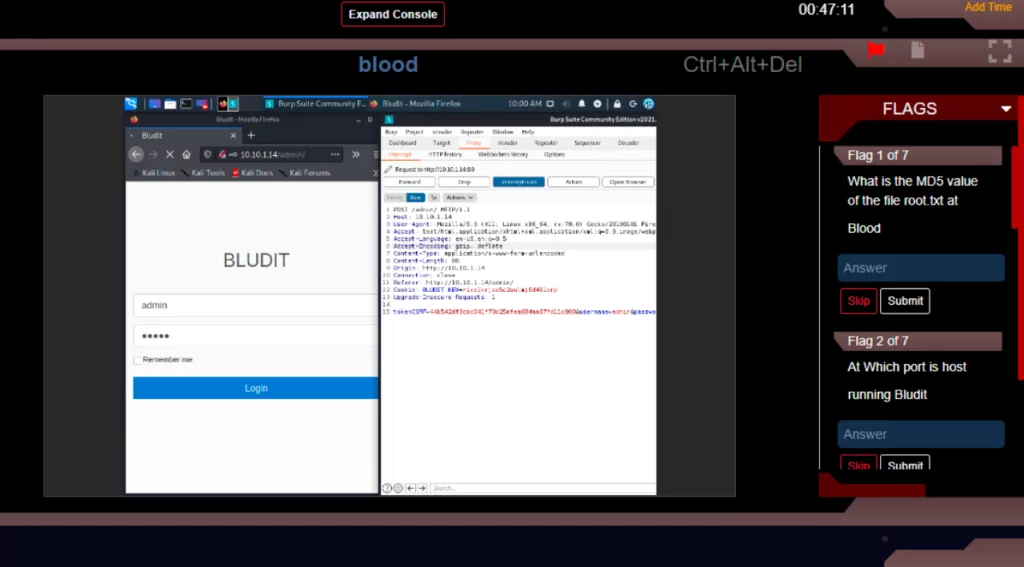Screen dimensions: 1024x567
Task: Toggle the \n newline display button
Action: point(434,197)
